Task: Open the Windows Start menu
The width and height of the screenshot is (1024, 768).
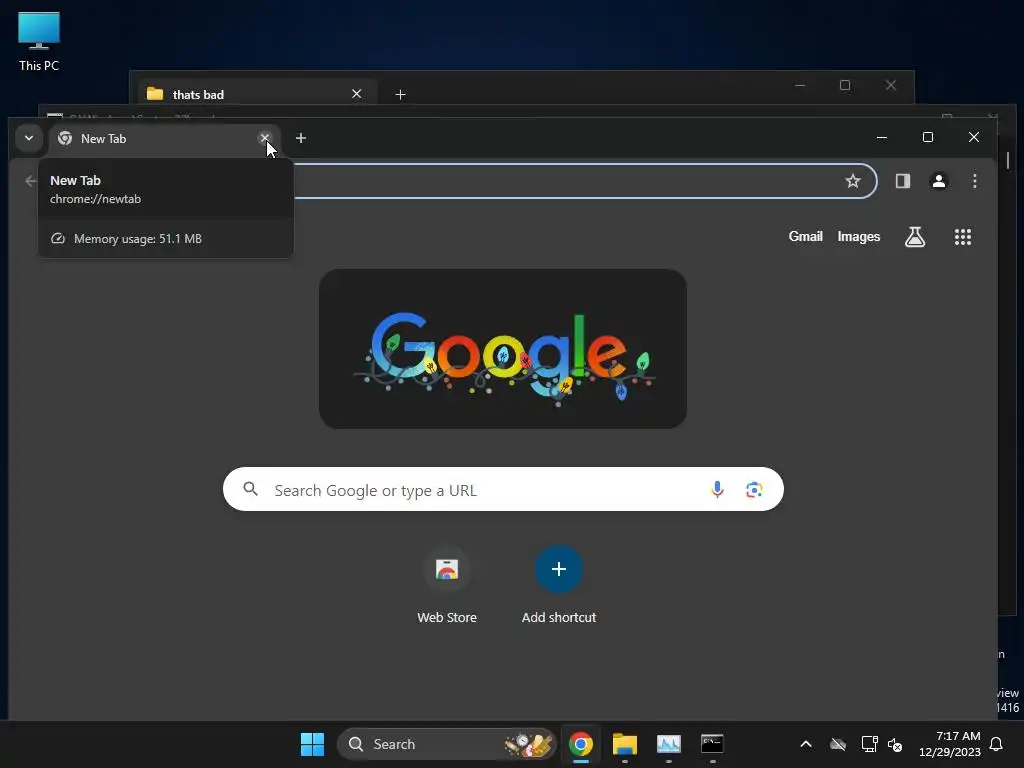Action: click(x=312, y=744)
